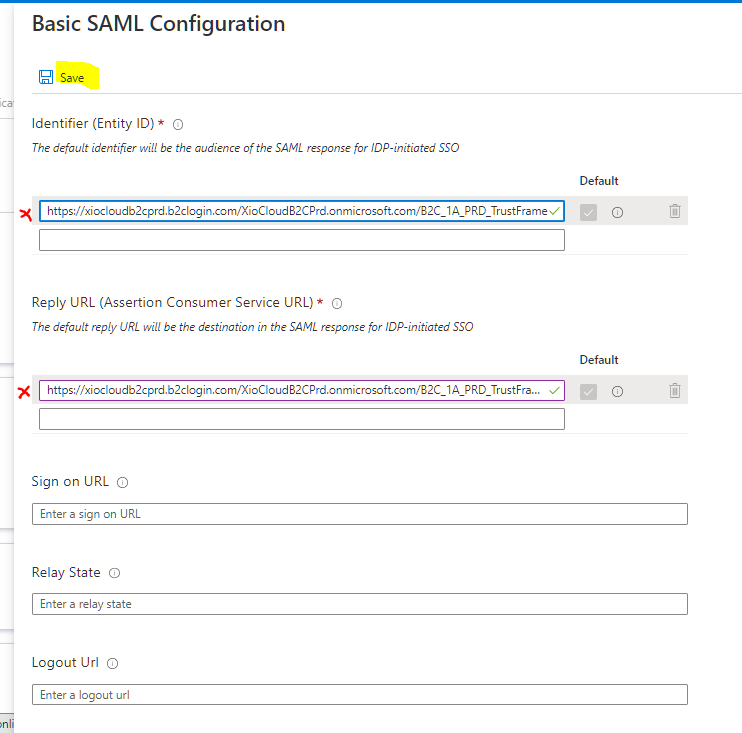Click 'The default identifier will be the audience' description
The image size is (742, 733).
(246, 148)
